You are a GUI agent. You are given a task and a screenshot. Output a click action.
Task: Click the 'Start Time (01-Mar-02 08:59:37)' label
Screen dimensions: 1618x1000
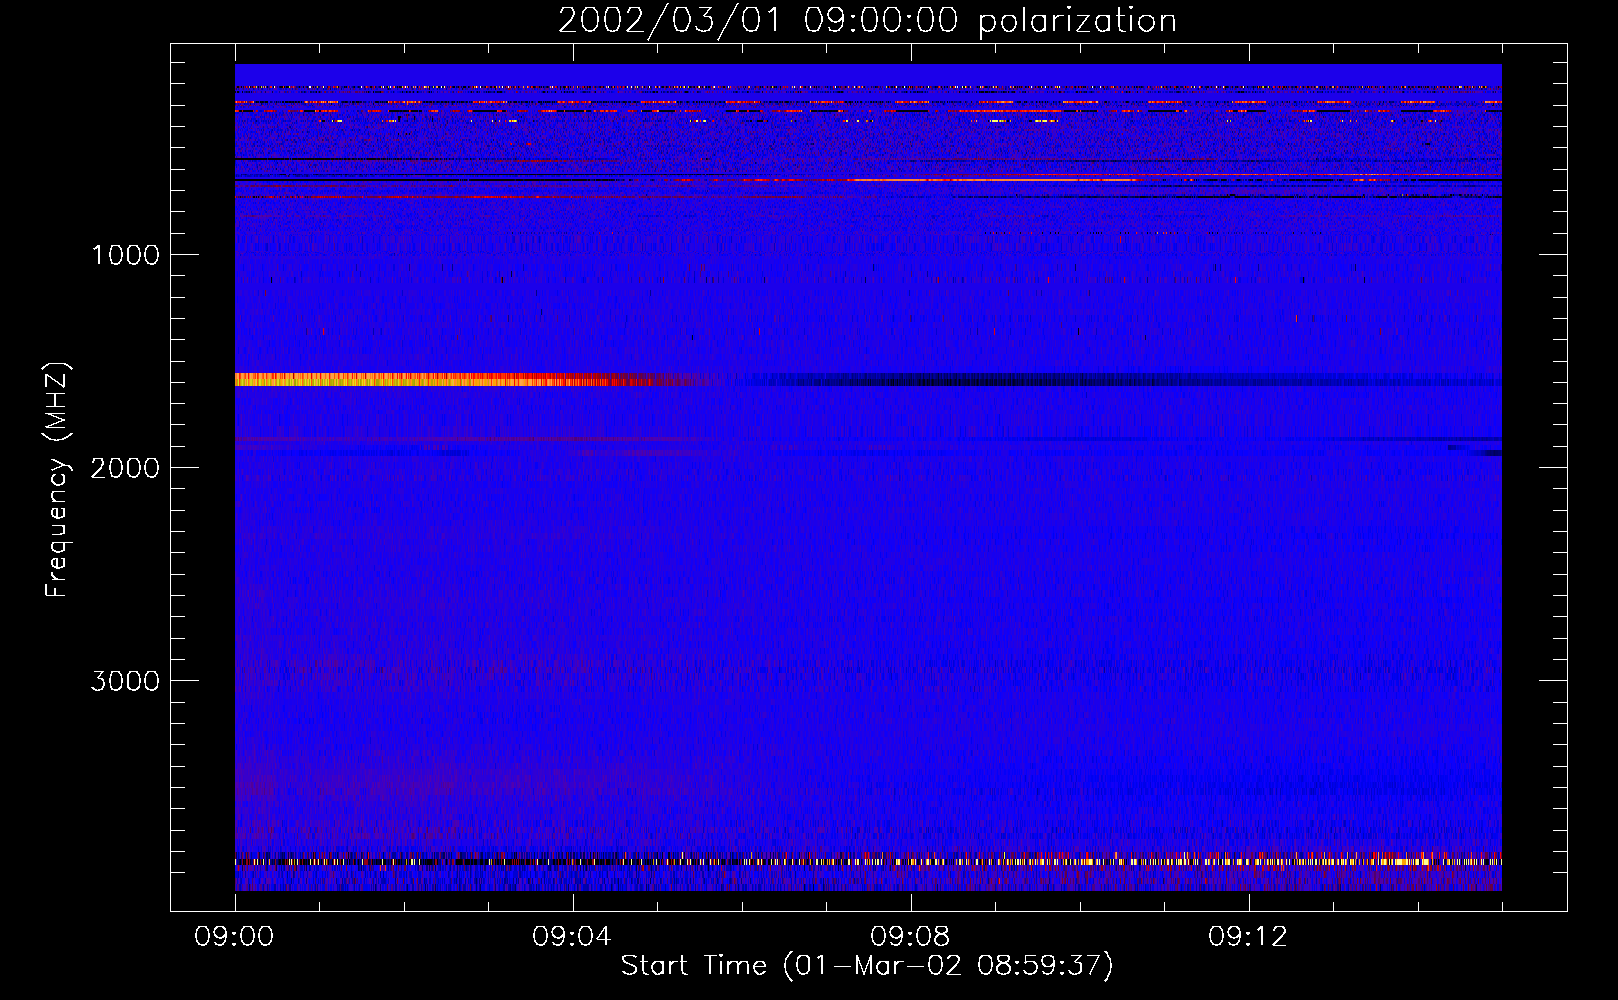point(867,966)
